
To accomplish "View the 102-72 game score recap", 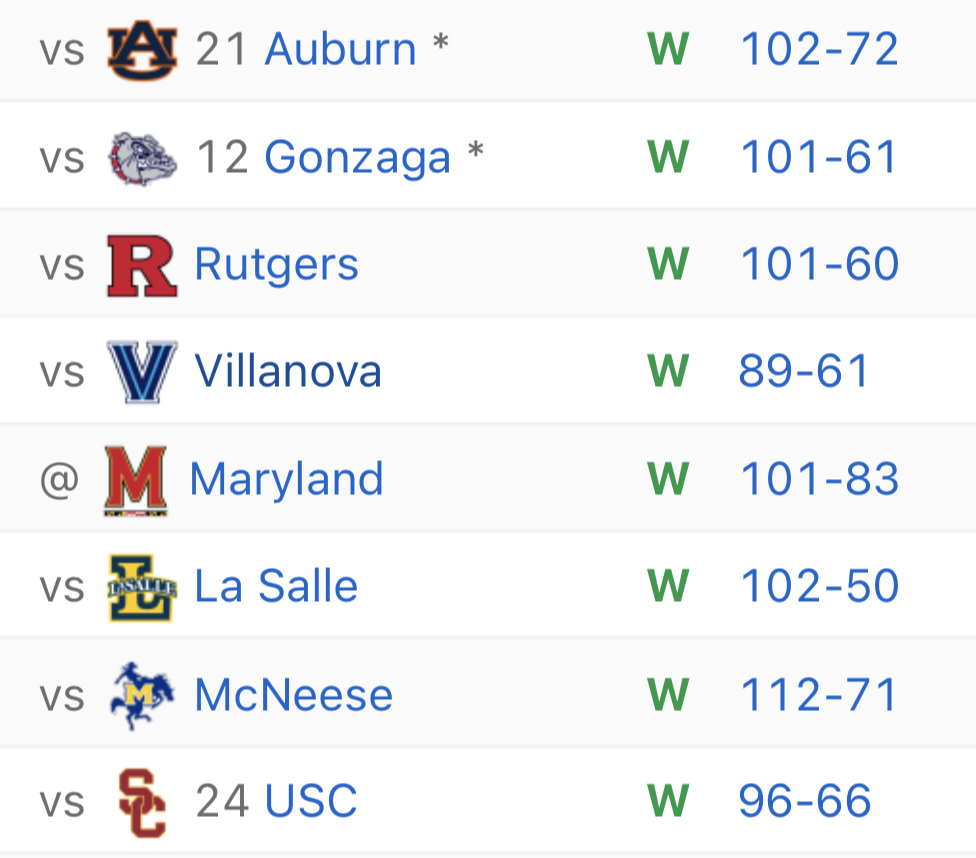I will click(820, 49).
